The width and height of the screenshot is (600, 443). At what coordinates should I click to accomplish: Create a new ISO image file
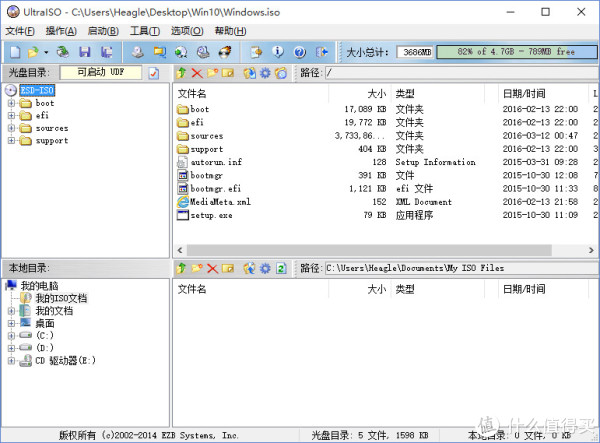15,52
